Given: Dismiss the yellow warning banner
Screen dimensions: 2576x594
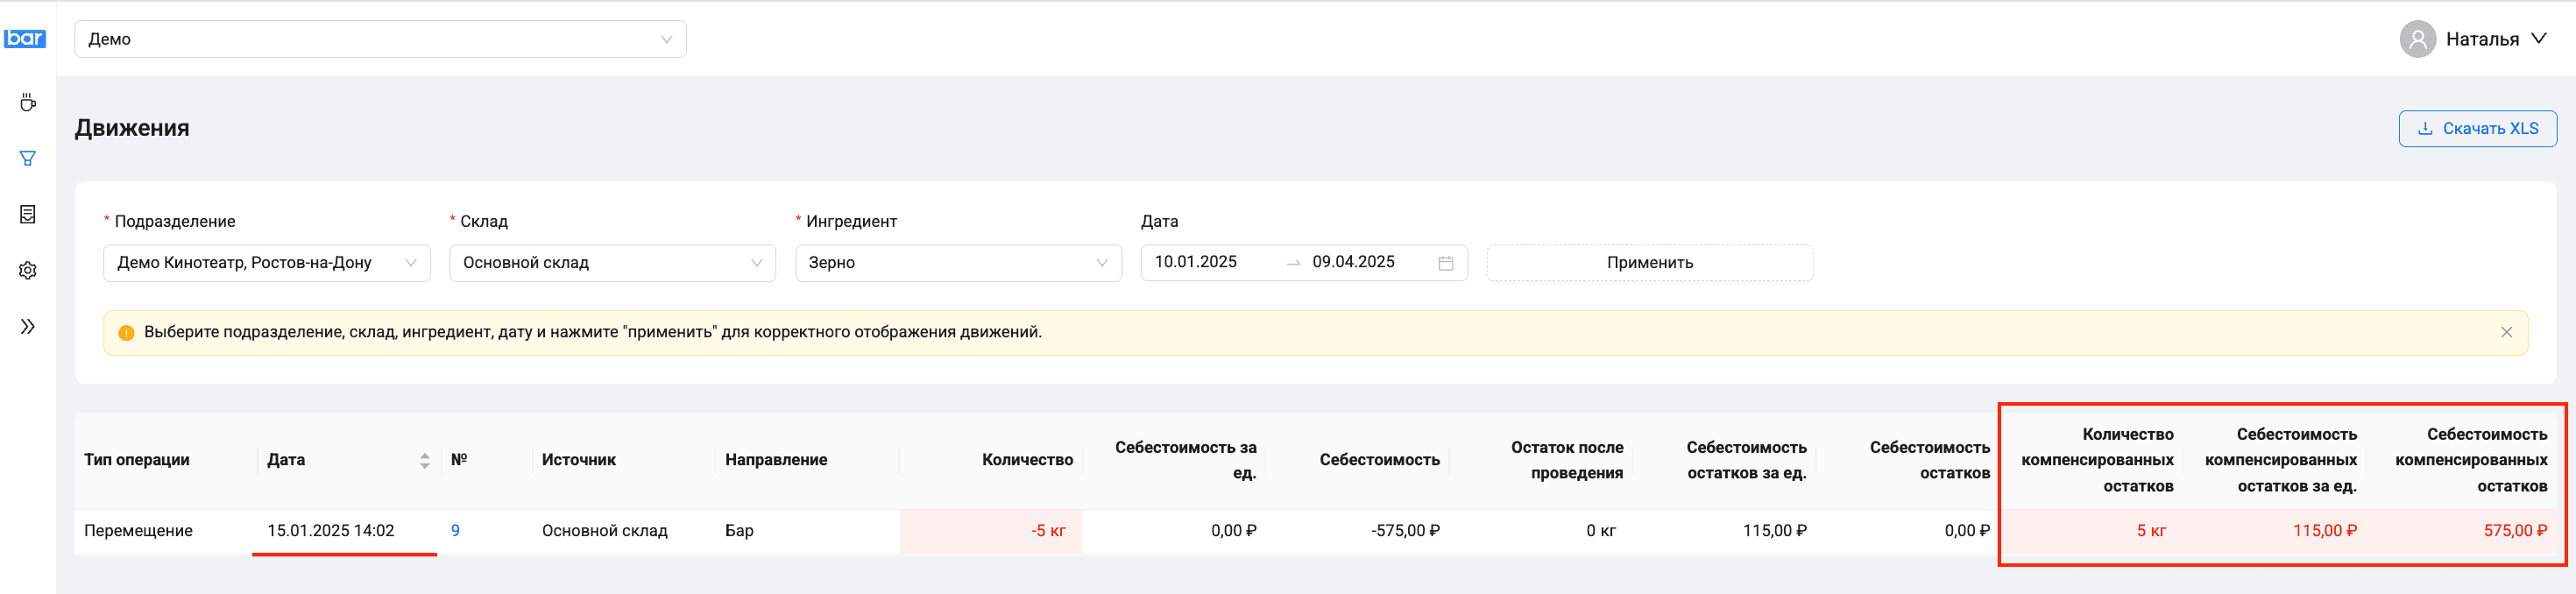Looking at the screenshot, I should click(x=2506, y=332).
